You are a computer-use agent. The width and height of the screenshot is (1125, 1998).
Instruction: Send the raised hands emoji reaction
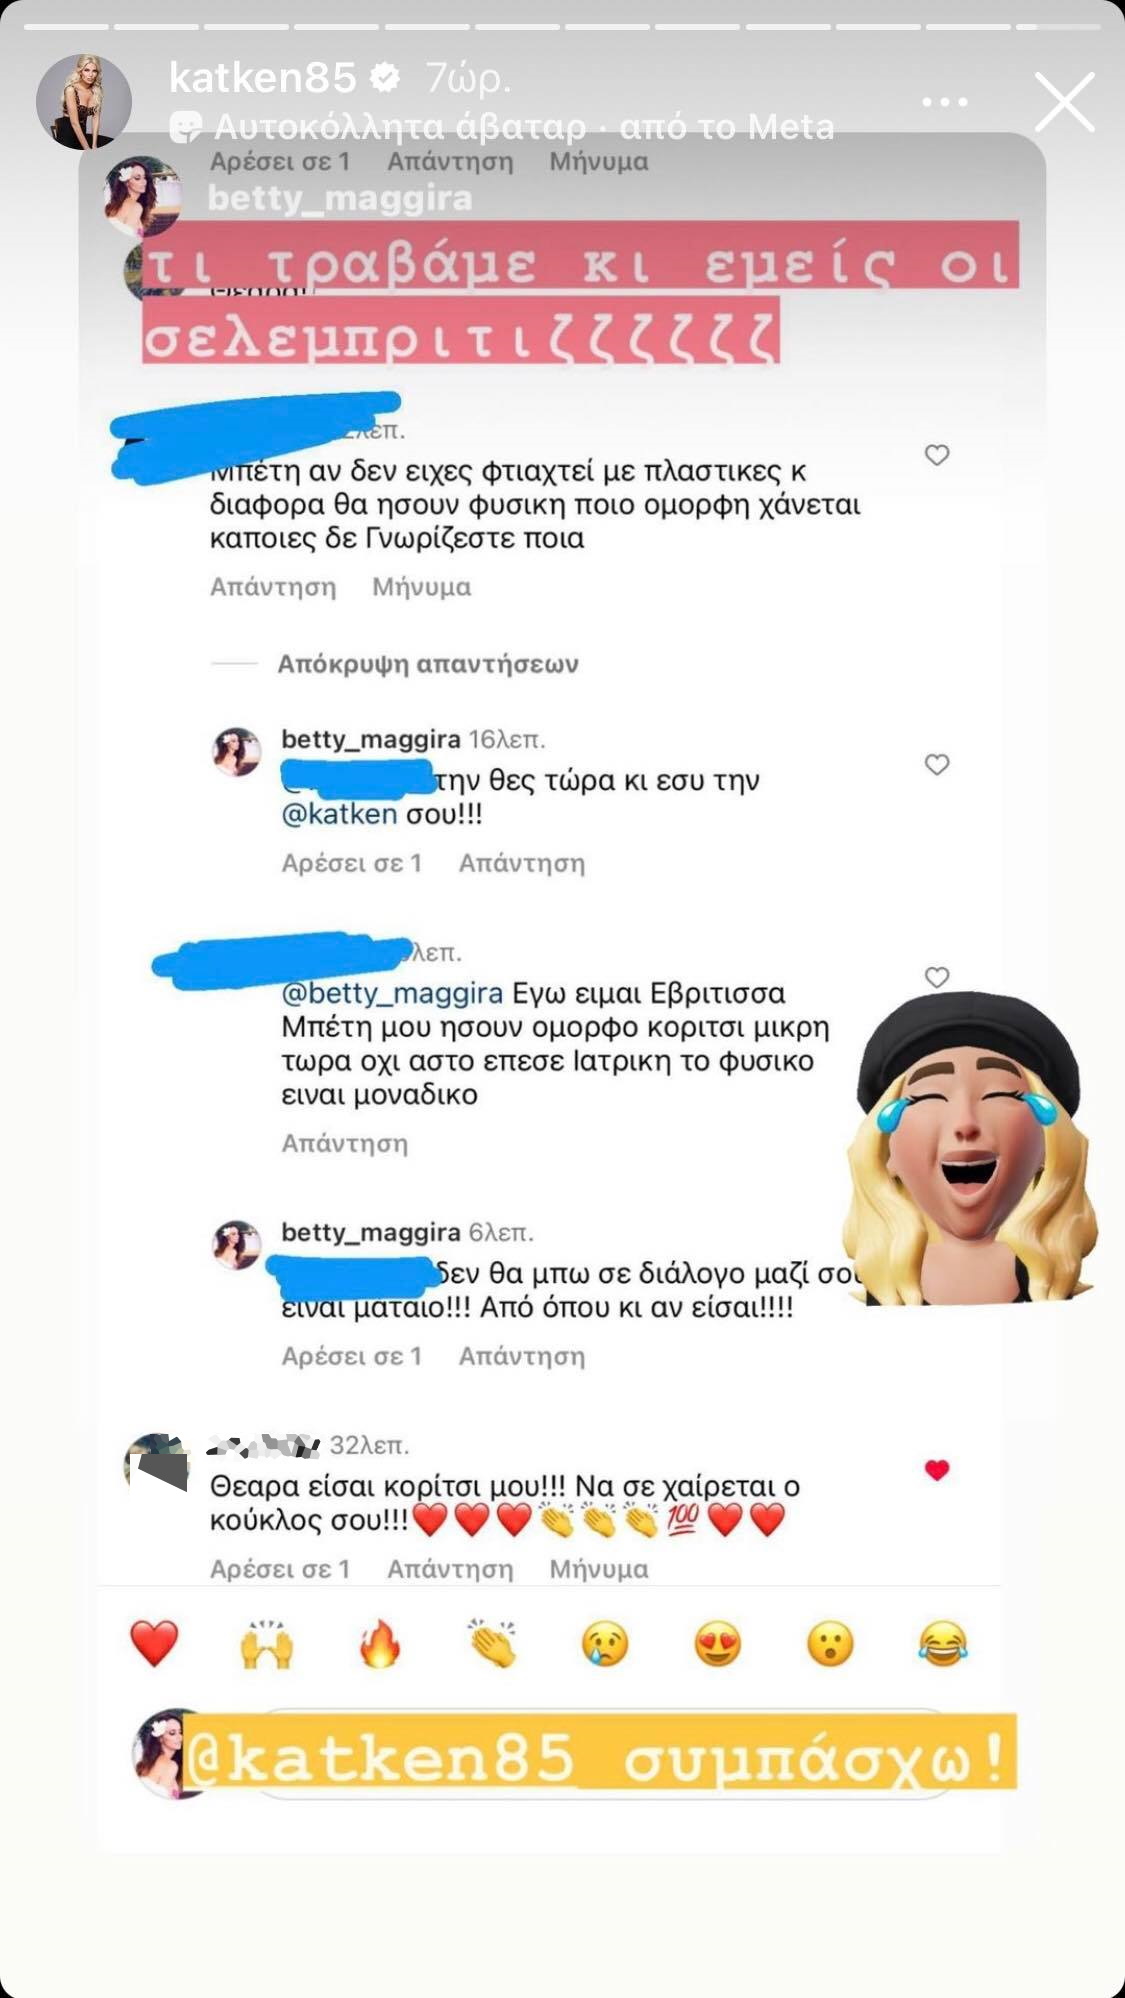coord(267,1644)
